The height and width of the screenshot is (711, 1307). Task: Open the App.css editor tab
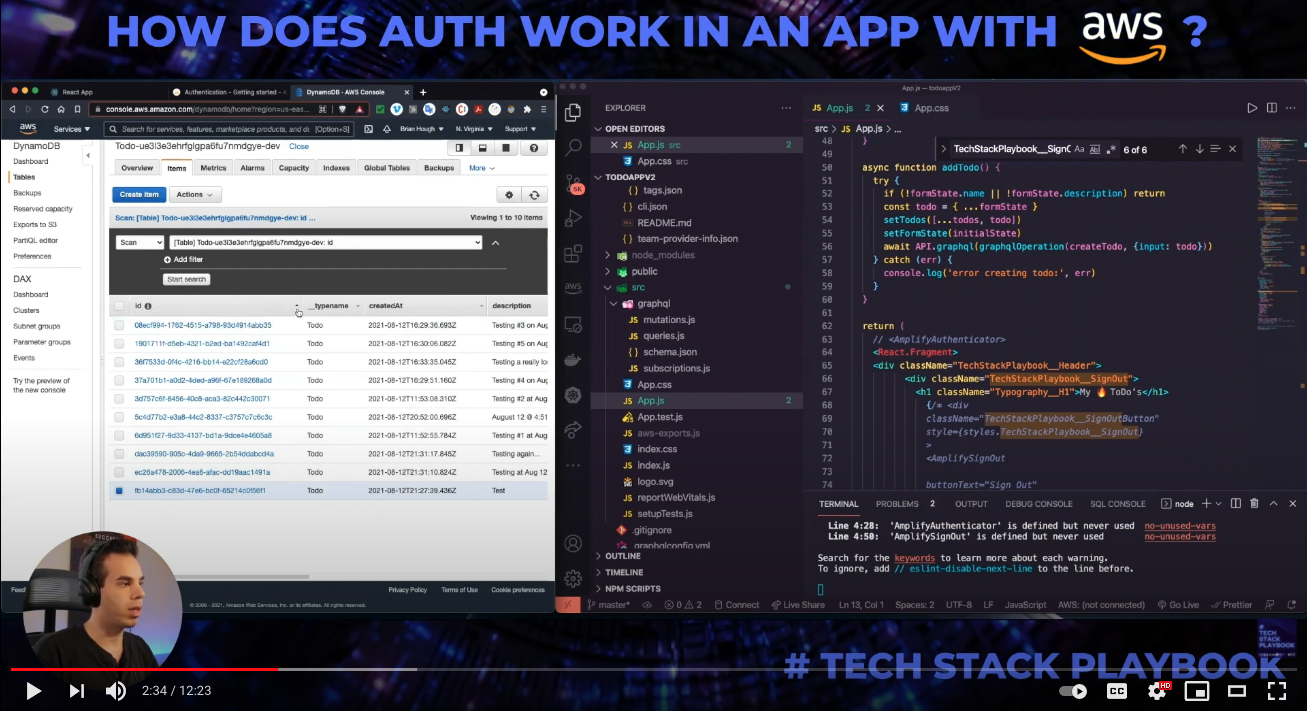coord(930,108)
